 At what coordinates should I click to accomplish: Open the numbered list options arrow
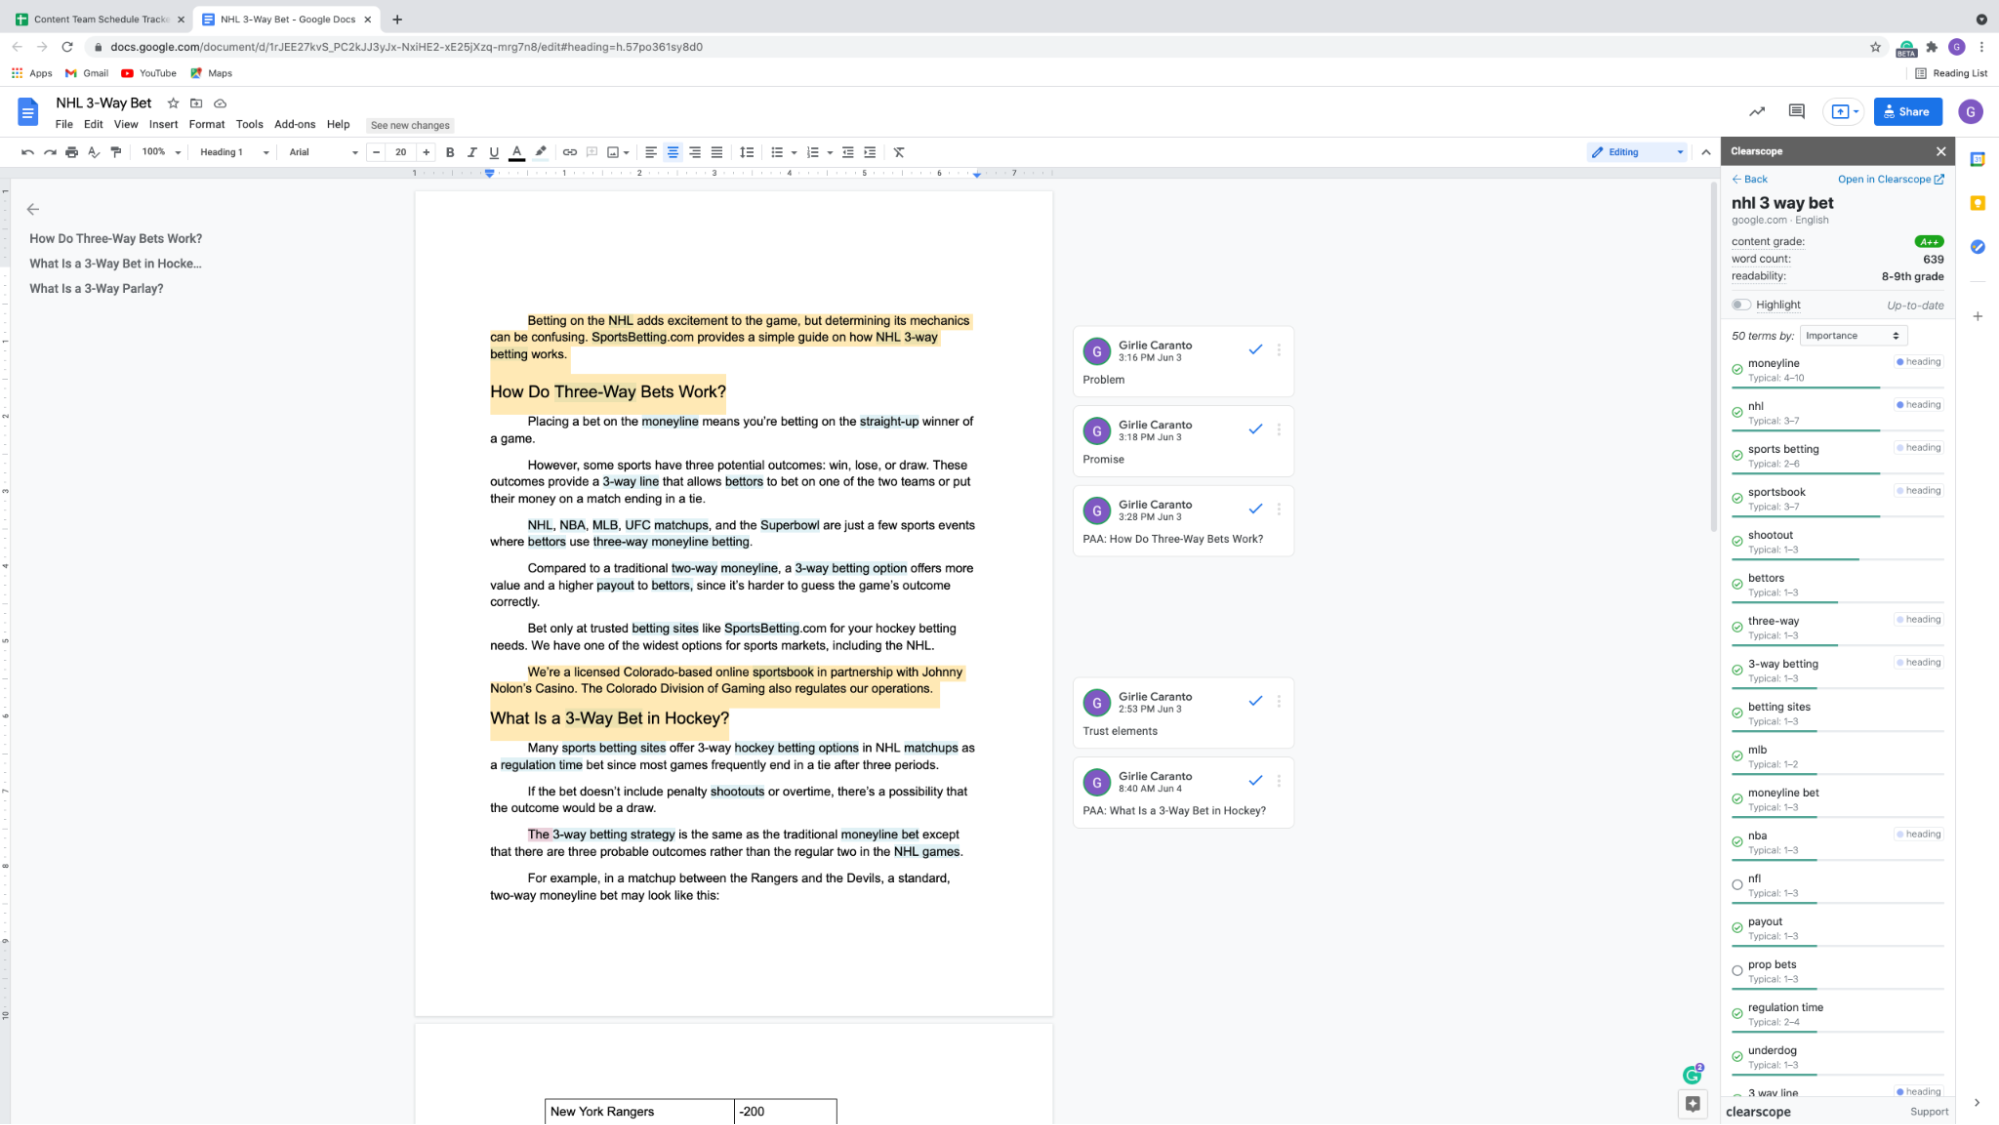[830, 153]
